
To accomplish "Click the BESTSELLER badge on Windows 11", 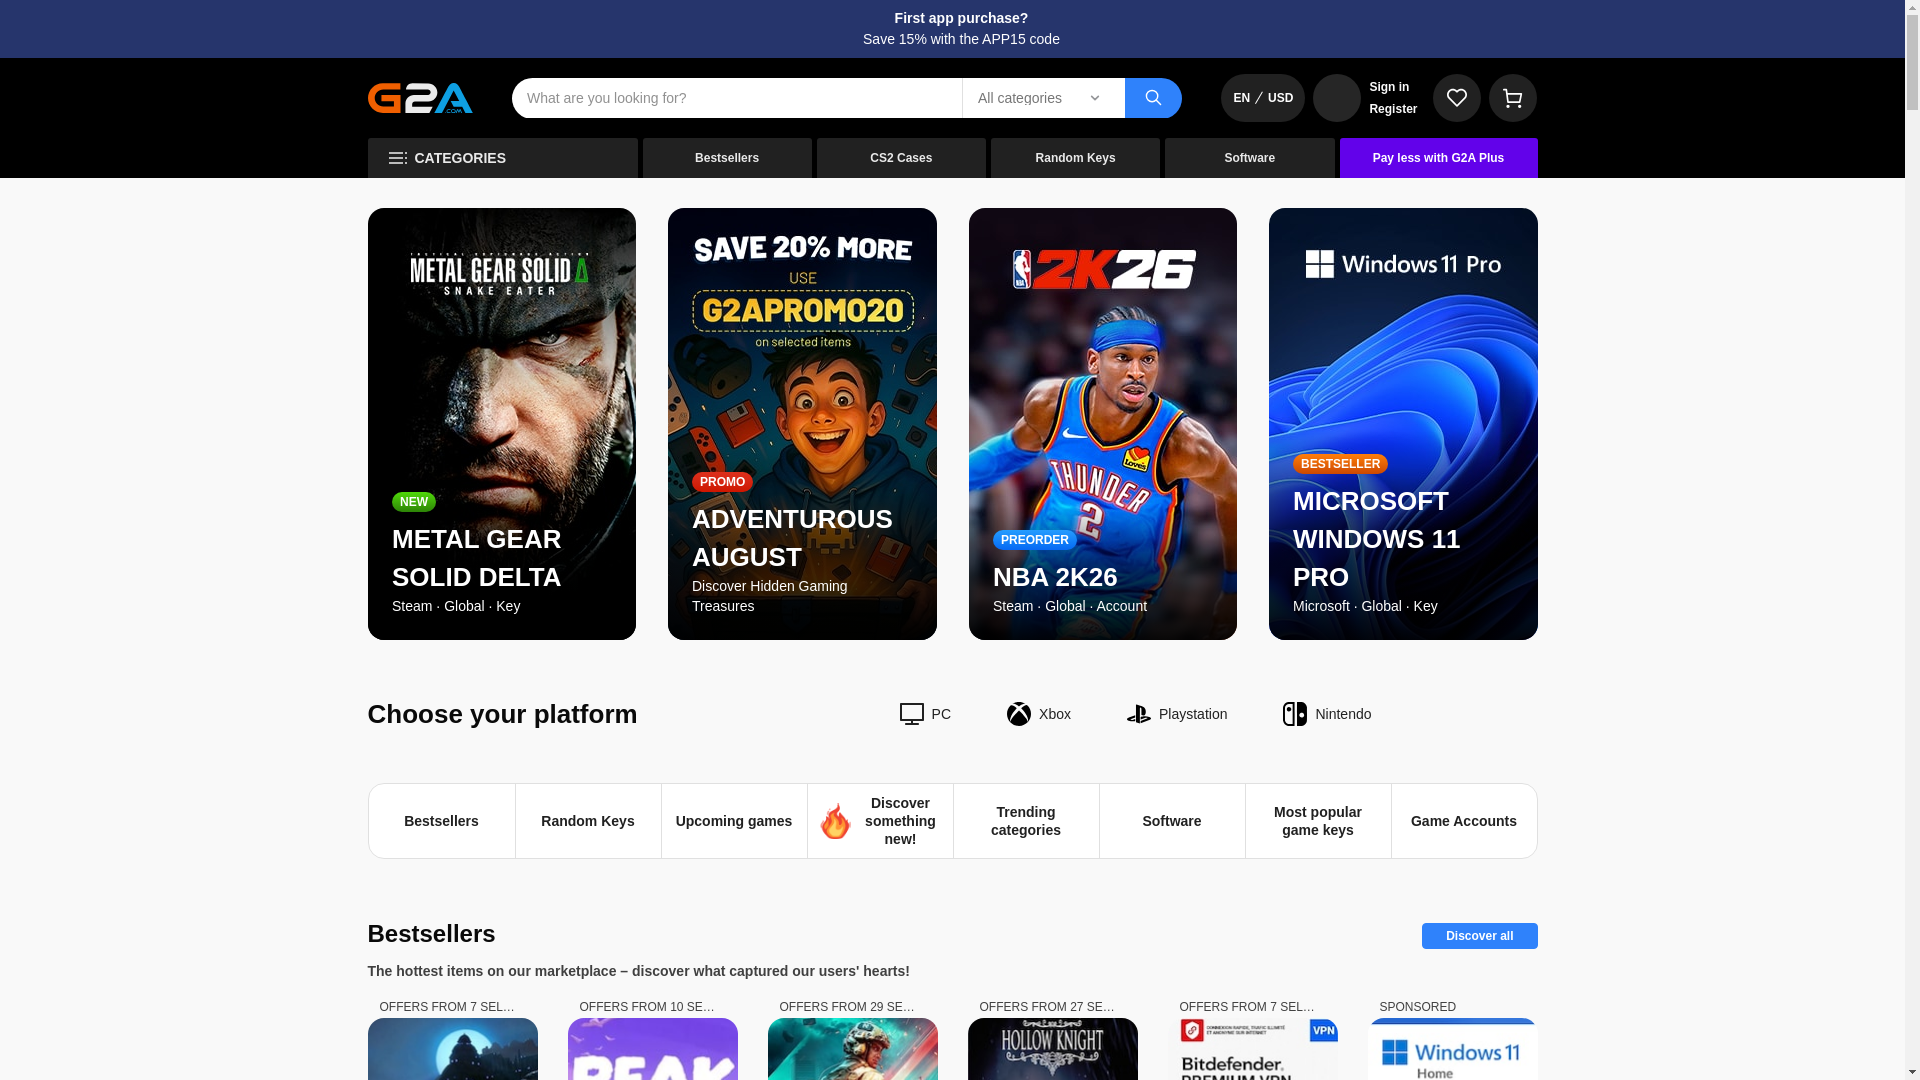I will point(1340,464).
